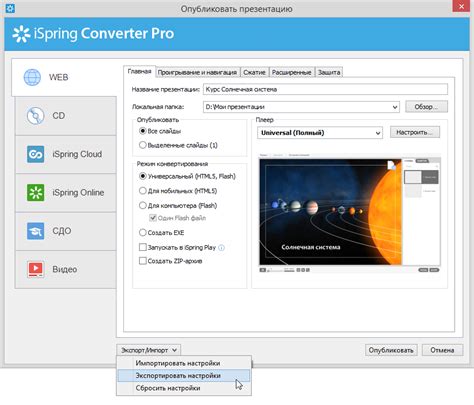This screenshot has width=474, height=405.
Task: Switch to the Сжатие tab
Action: tap(254, 72)
